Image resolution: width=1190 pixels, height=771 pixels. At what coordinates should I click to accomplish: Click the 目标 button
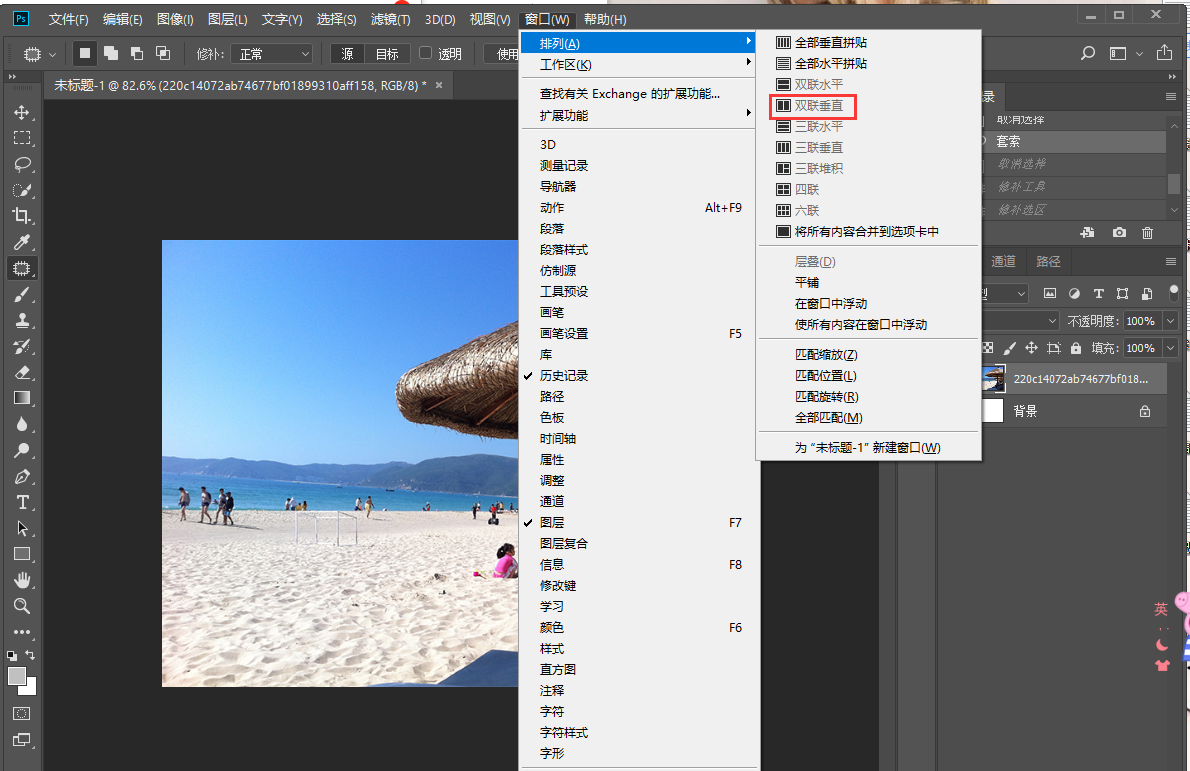pyautogui.click(x=387, y=54)
